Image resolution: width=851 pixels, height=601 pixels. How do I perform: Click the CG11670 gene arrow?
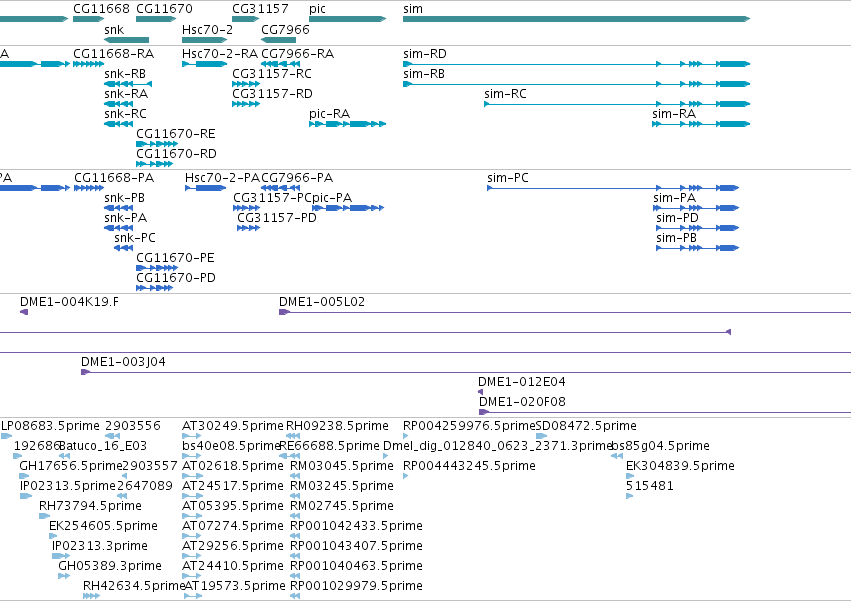pos(156,19)
